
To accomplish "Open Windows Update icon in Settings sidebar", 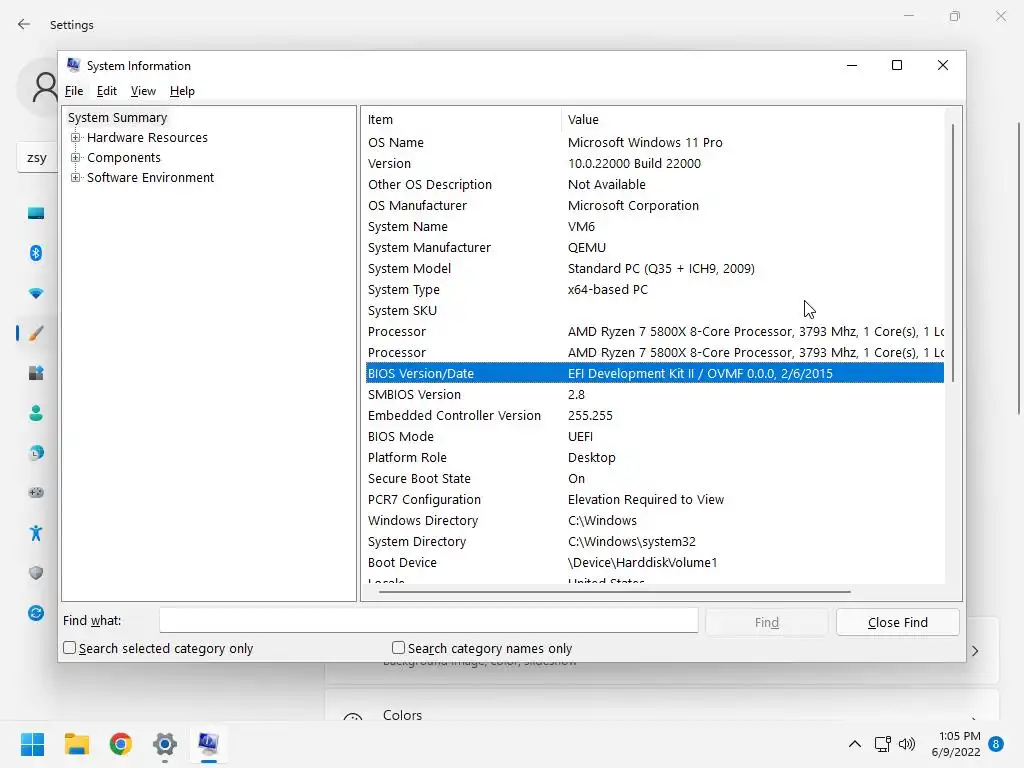I will (36, 613).
